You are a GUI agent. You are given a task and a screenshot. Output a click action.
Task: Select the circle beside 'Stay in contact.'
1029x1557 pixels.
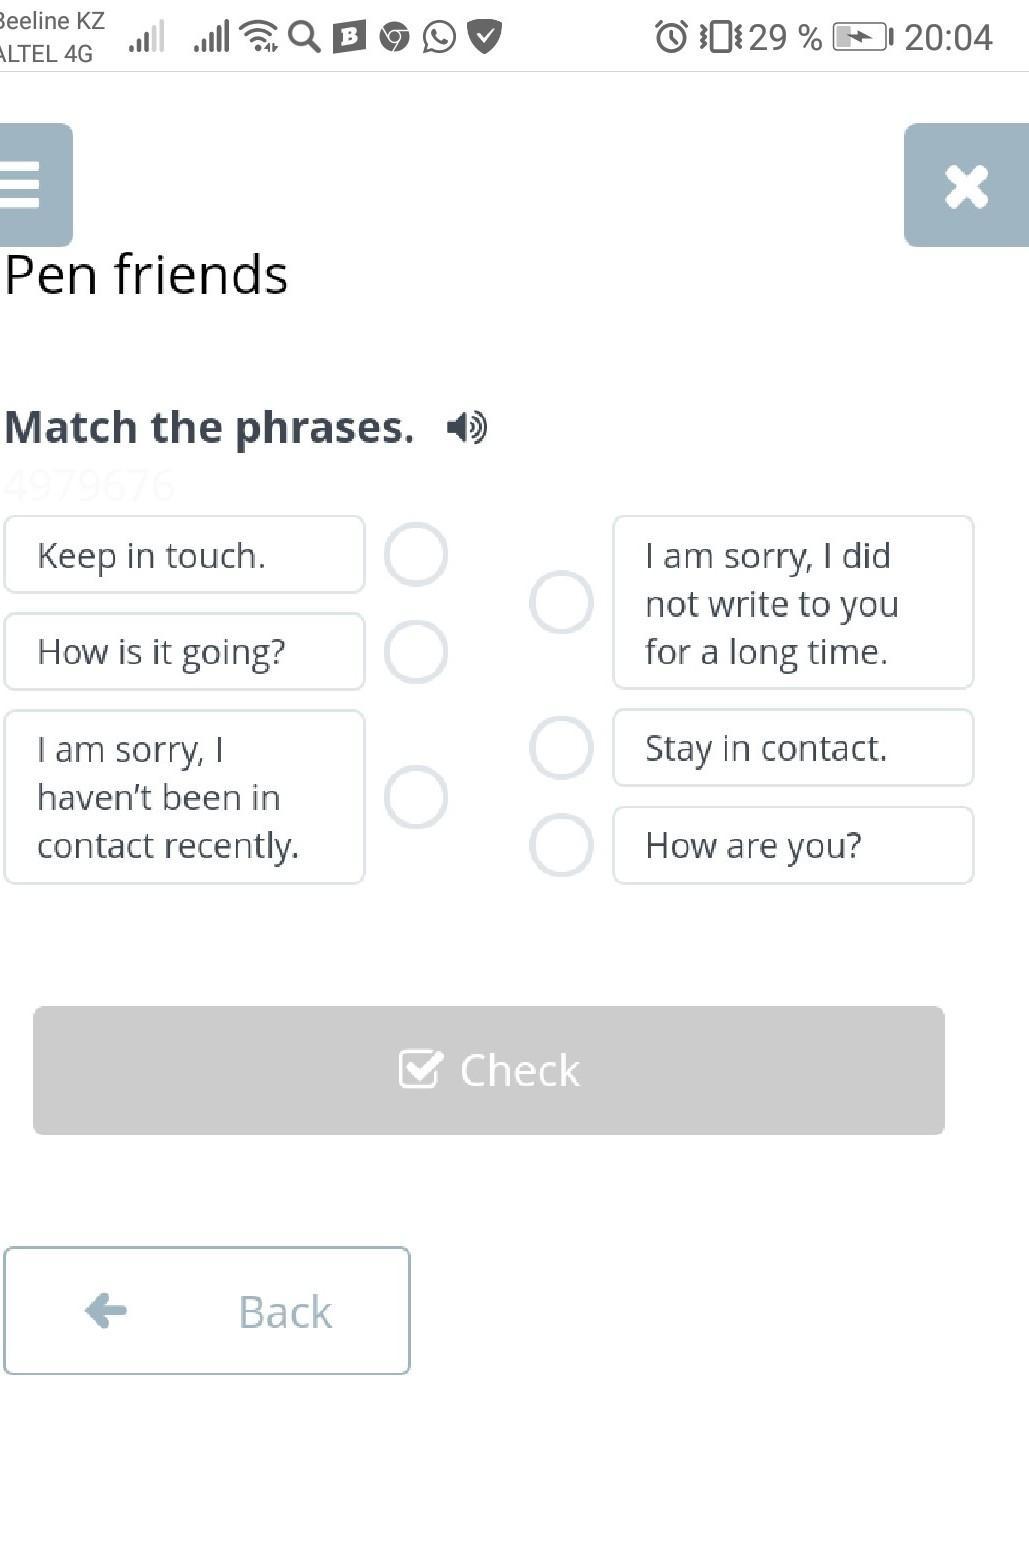(x=561, y=747)
